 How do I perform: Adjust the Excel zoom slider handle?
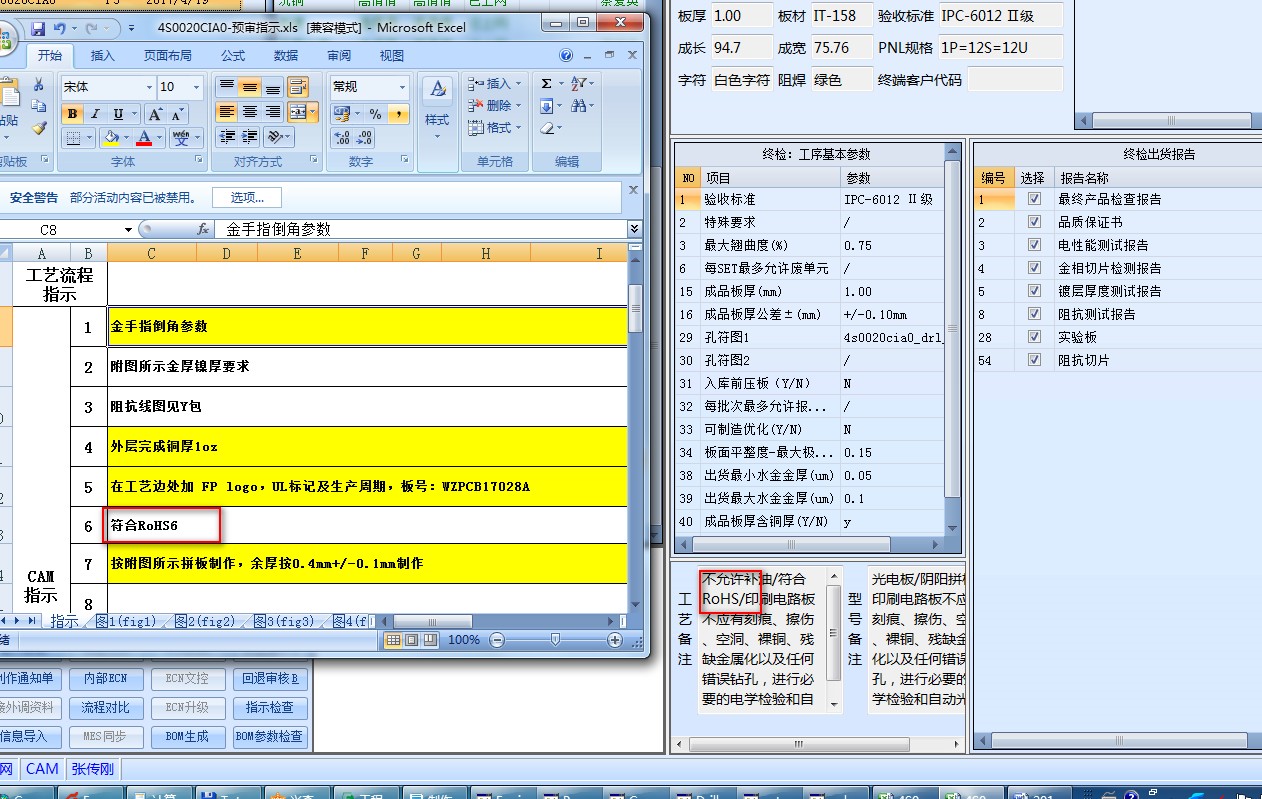click(x=555, y=640)
